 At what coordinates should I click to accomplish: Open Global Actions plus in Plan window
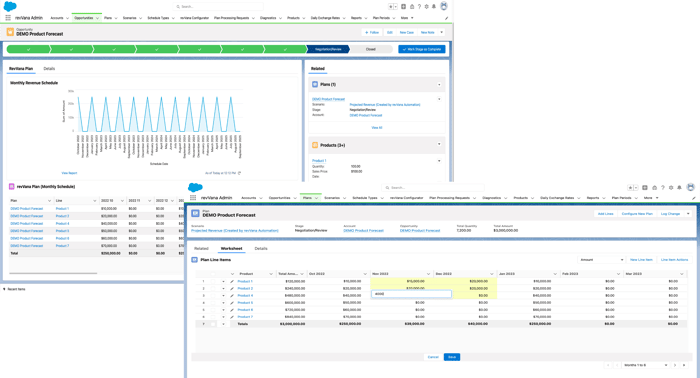pyautogui.click(x=645, y=188)
